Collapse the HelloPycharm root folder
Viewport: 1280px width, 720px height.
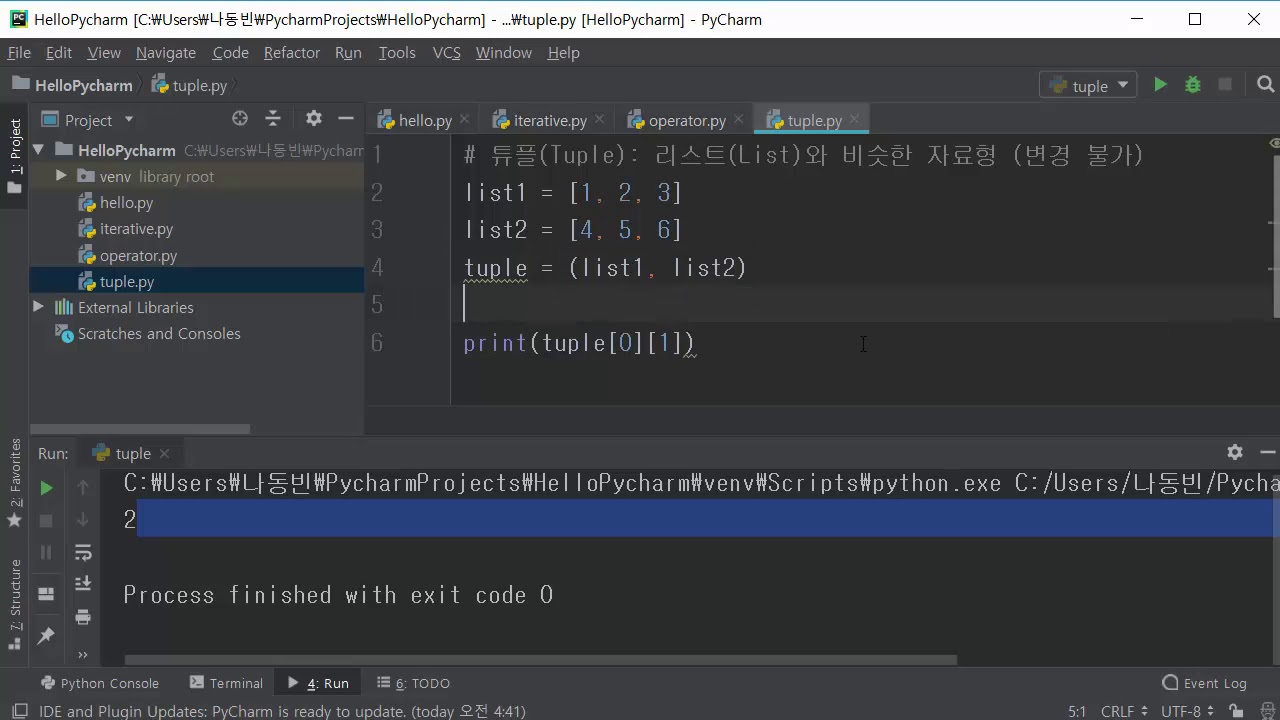(x=39, y=150)
